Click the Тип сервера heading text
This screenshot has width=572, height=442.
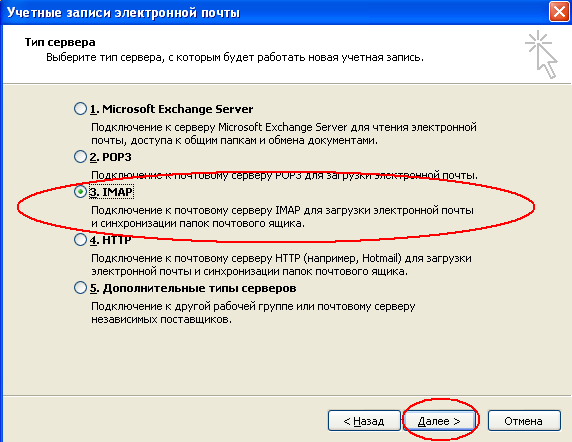click(60, 42)
